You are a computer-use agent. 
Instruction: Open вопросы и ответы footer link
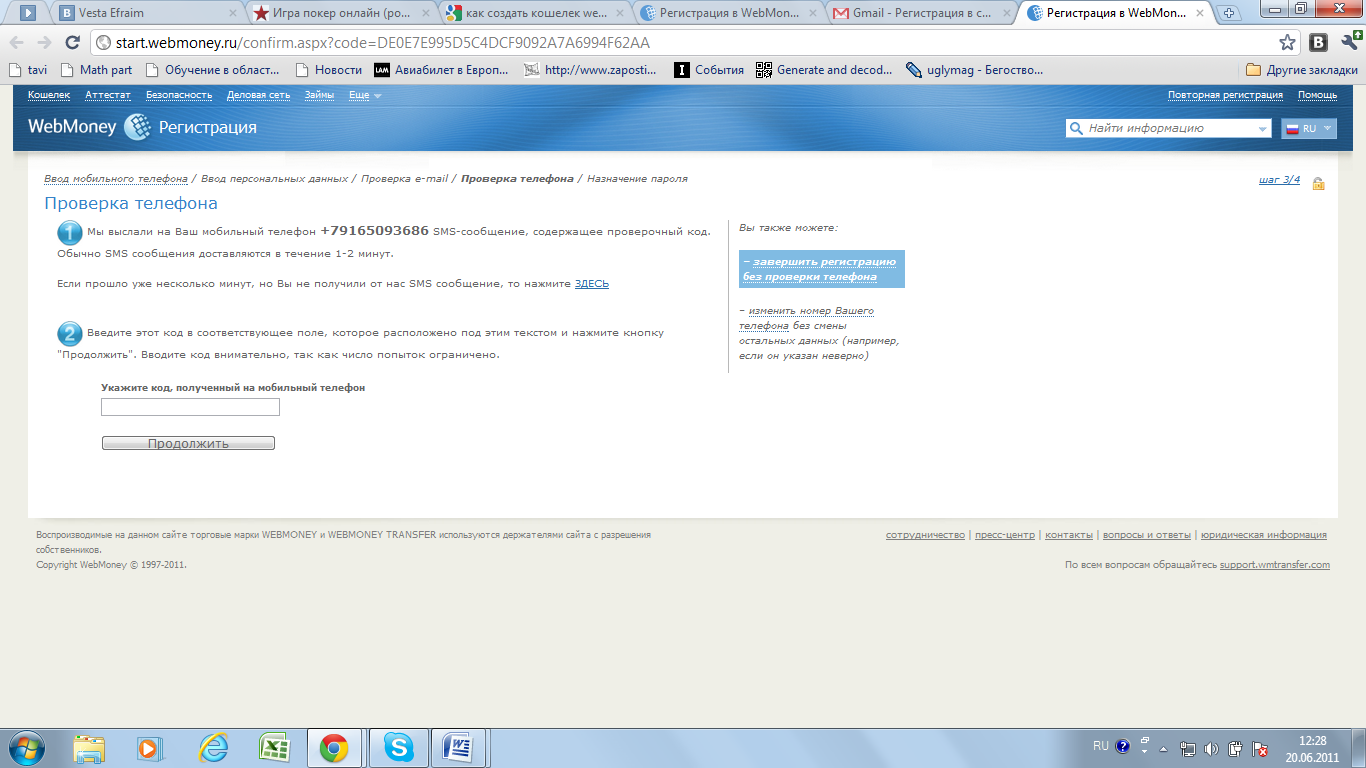coord(1146,535)
